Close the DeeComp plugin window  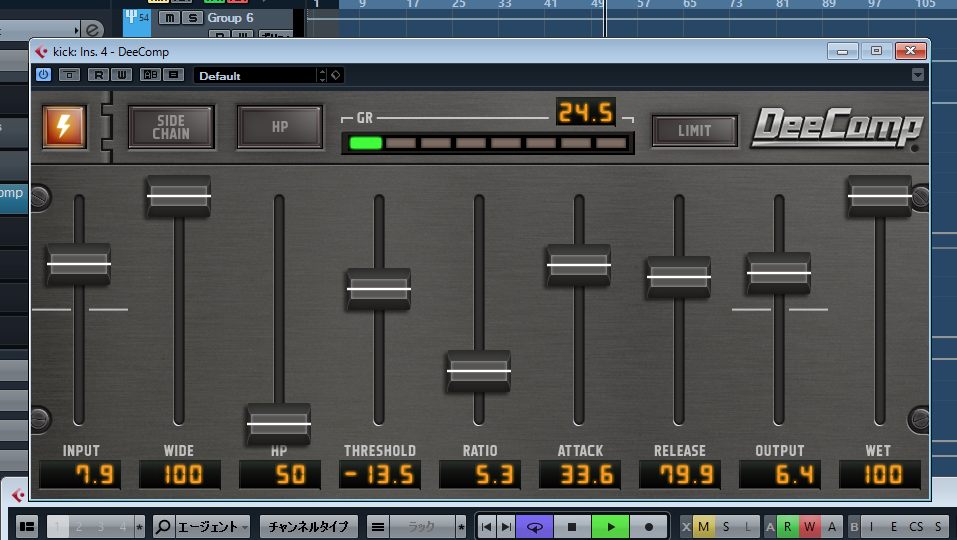tap(911, 51)
